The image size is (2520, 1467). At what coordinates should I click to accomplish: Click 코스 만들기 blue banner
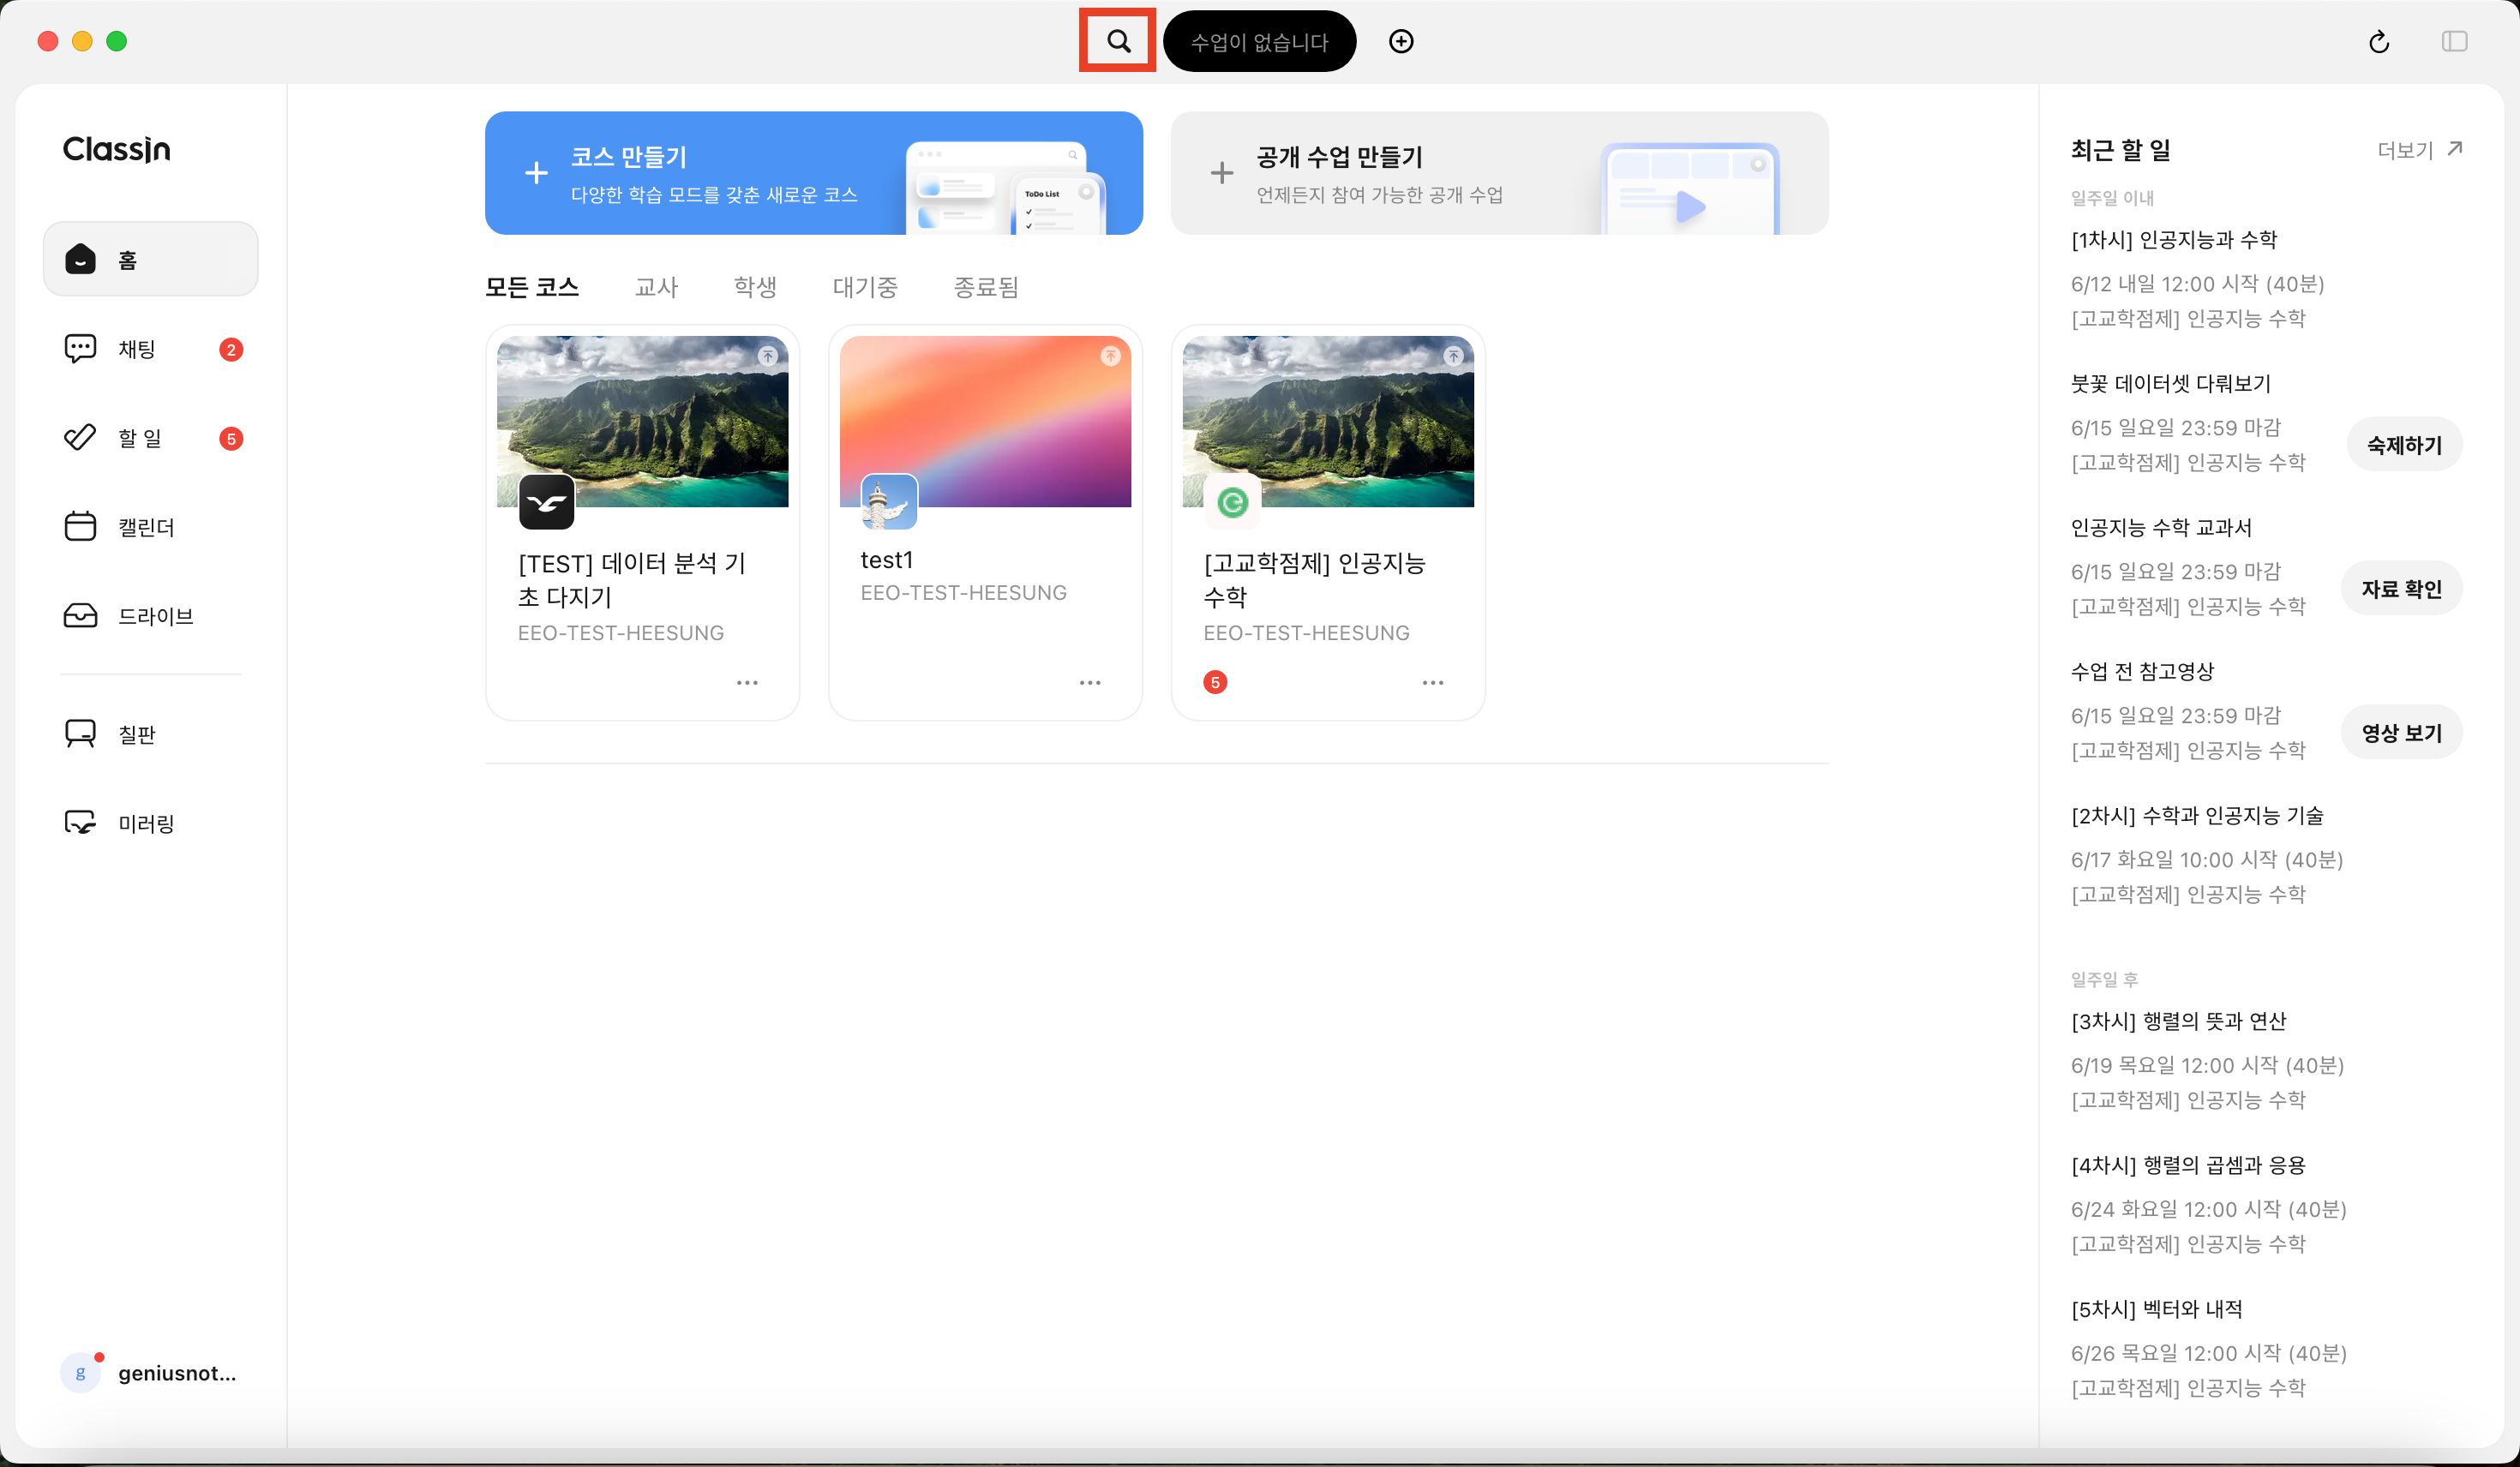[814, 173]
